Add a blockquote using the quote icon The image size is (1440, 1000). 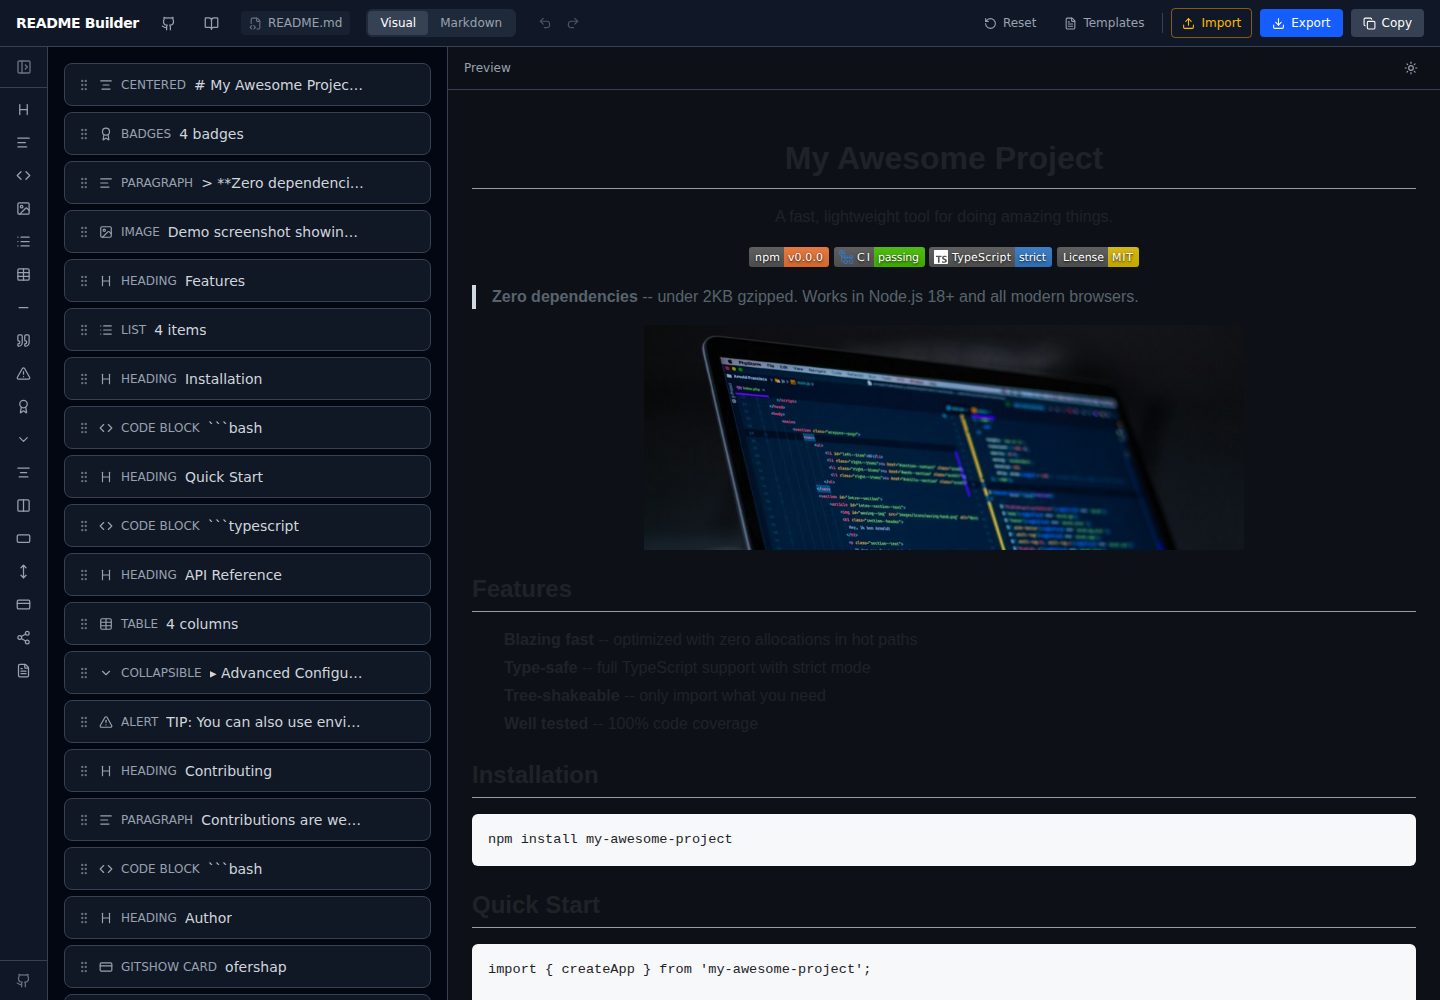(x=24, y=341)
